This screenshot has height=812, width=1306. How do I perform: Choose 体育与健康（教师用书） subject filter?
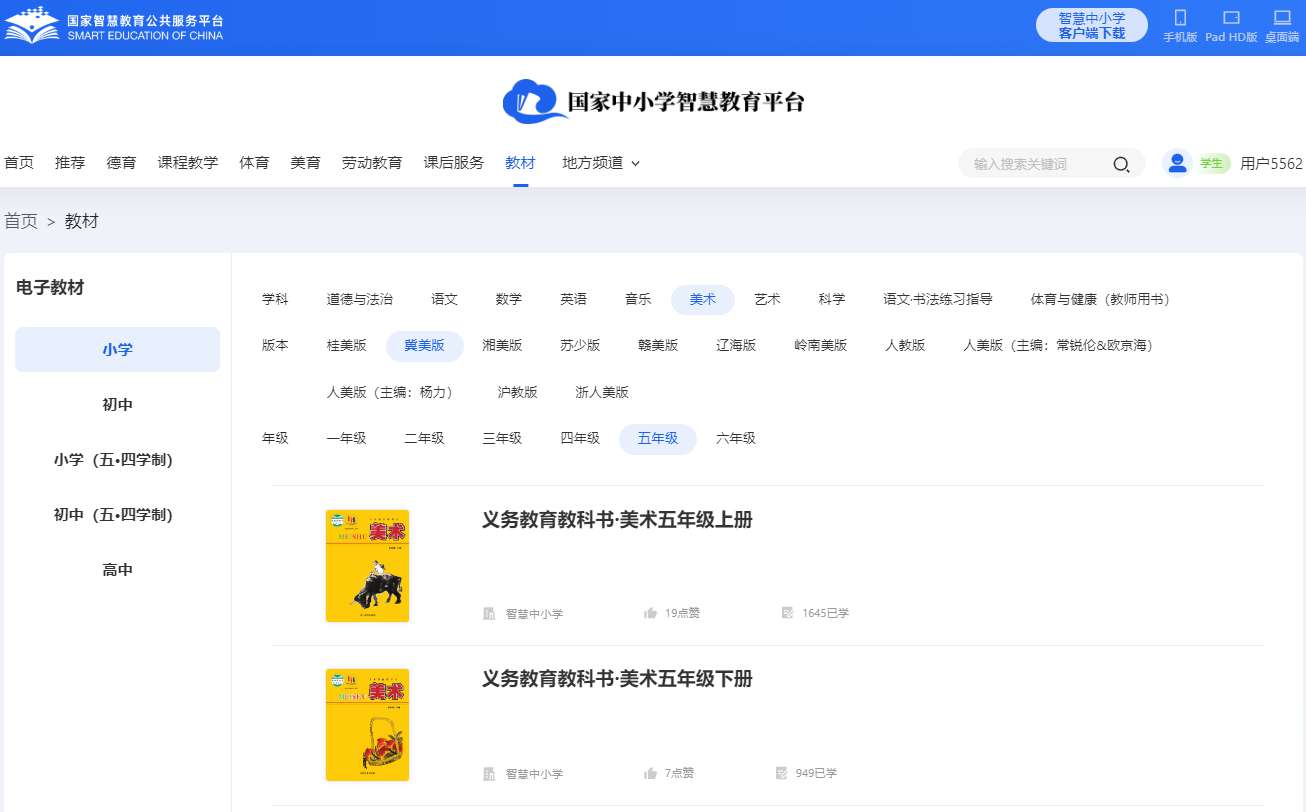pyautogui.click(x=1101, y=299)
